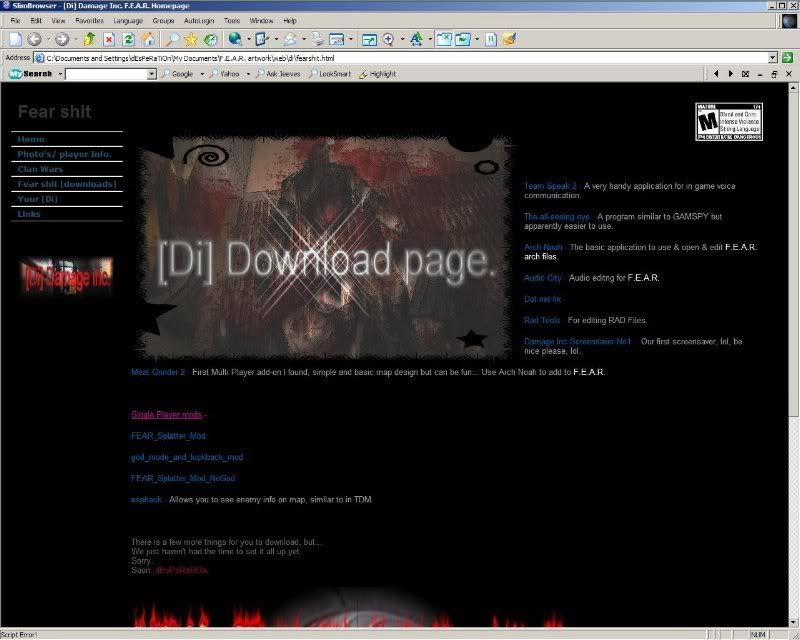The width and height of the screenshot is (800, 640).
Task: Open the Rad Tools link
Action: point(542,321)
